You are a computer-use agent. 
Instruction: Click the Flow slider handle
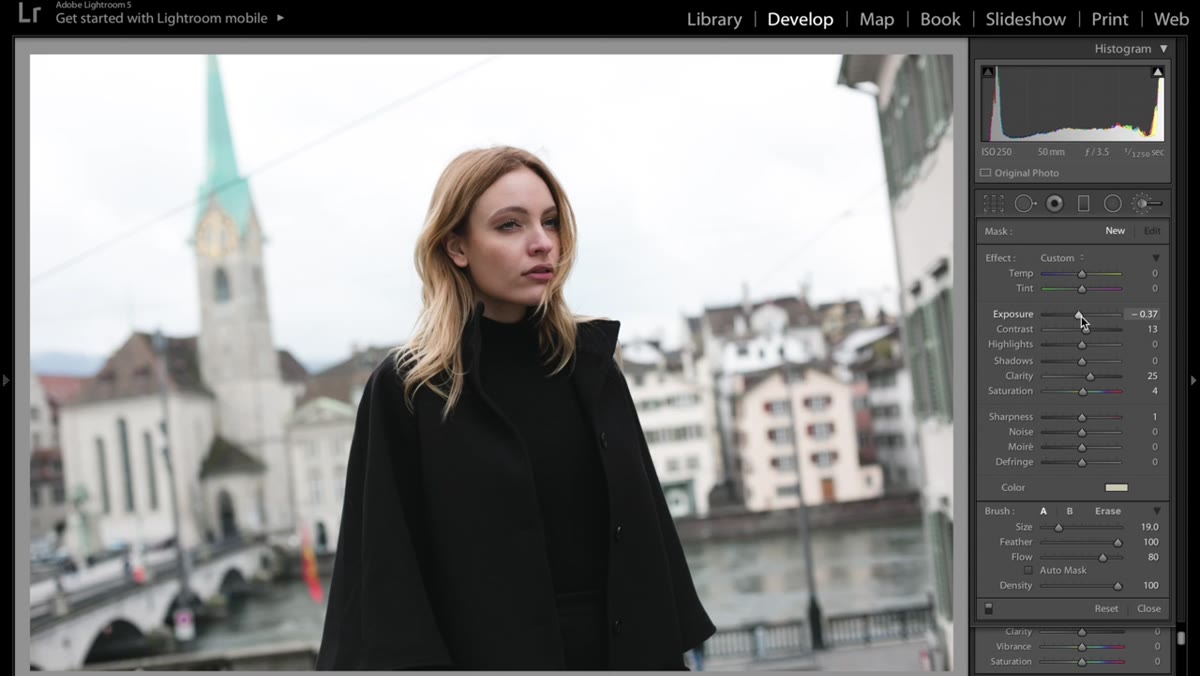1103,557
